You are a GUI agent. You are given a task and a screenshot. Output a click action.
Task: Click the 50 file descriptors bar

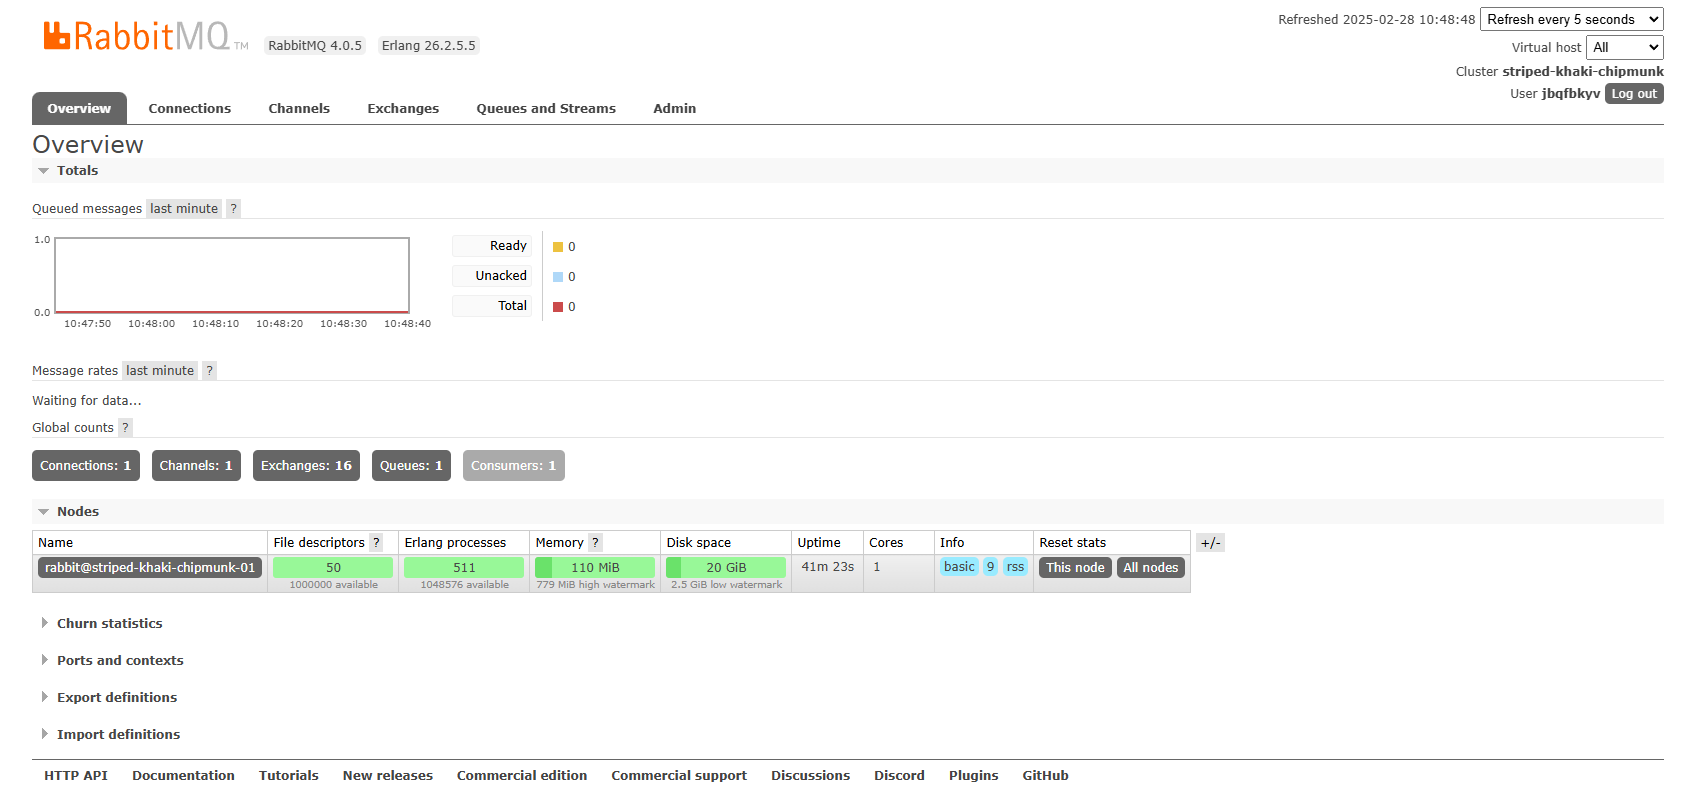tap(333, 567)
